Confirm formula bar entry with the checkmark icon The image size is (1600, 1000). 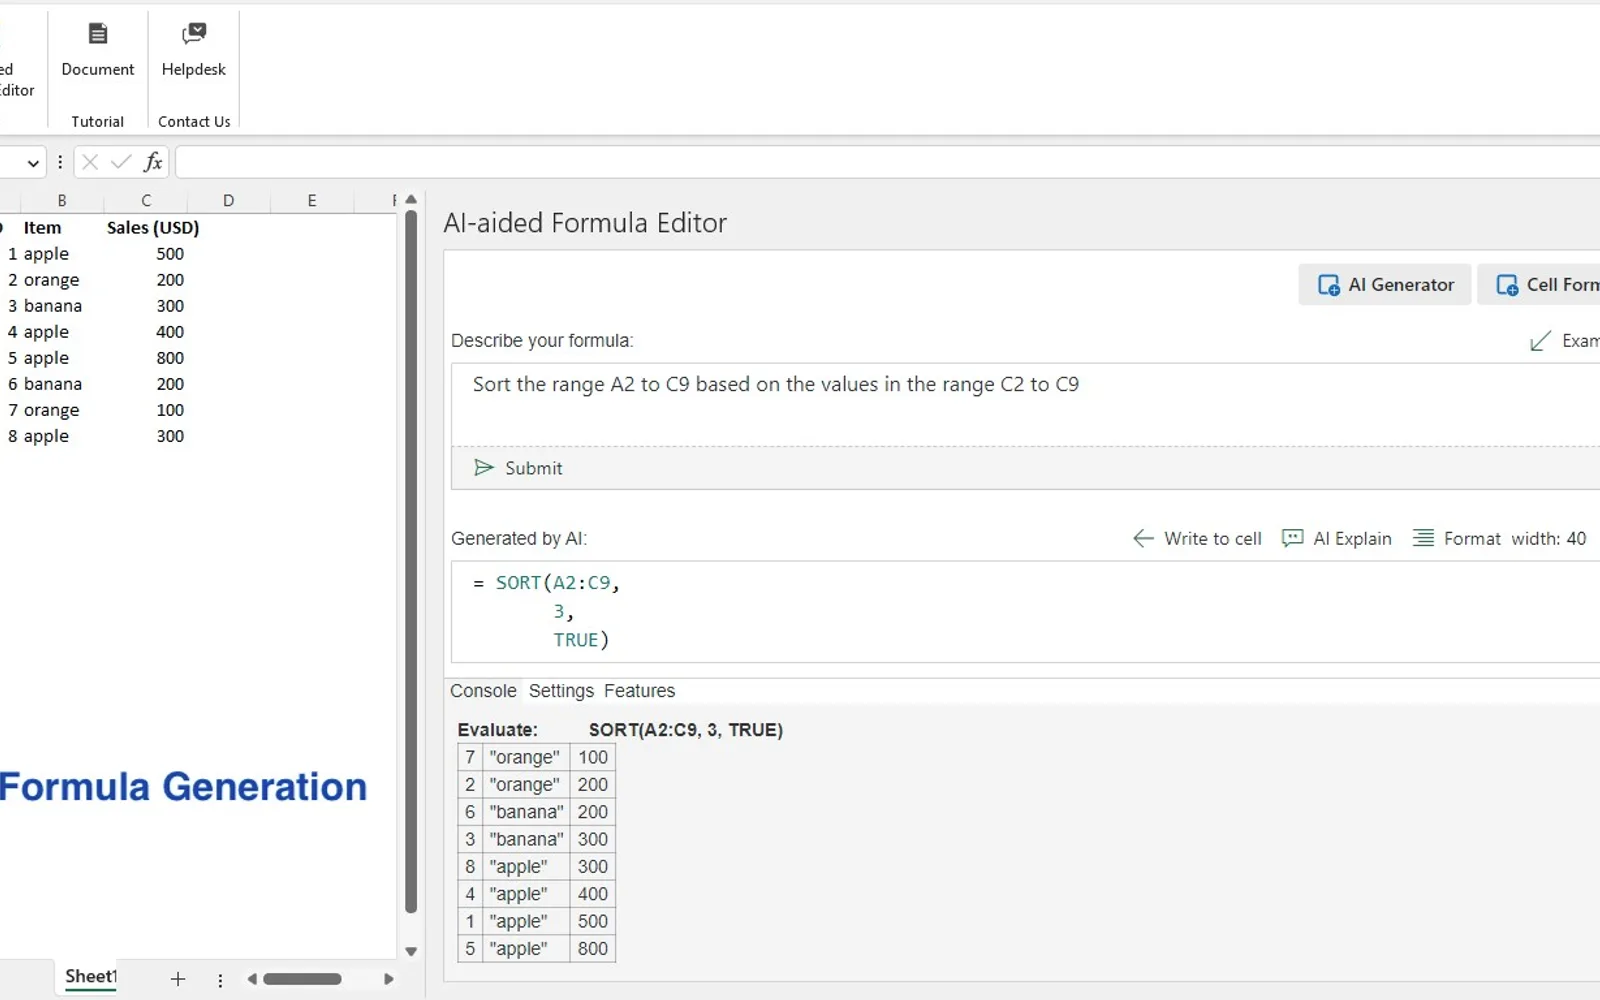coord(121,162)
